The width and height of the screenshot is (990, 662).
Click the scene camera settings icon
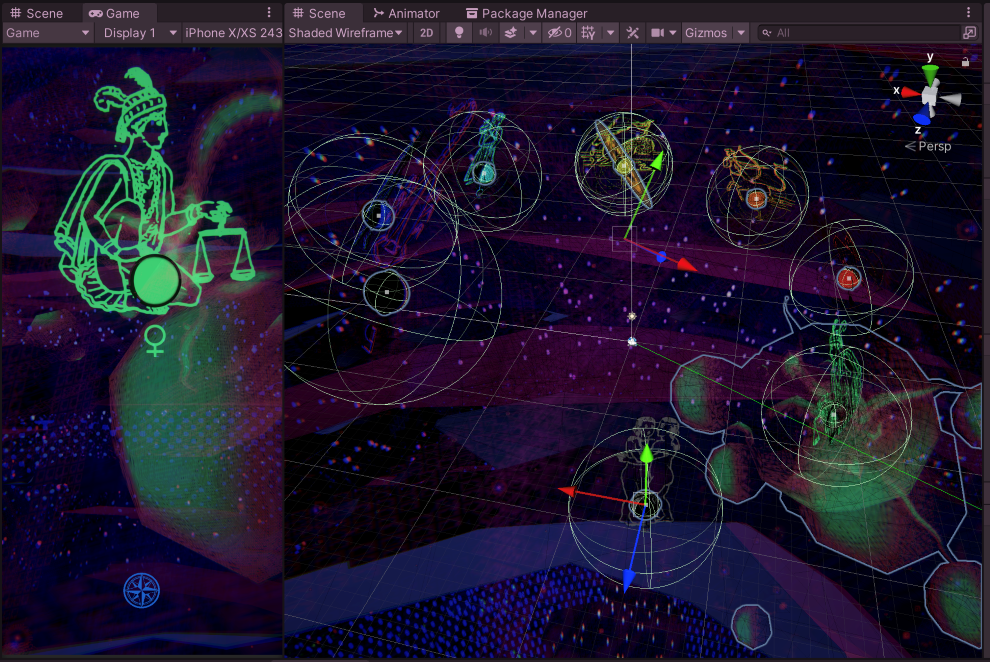[657, 33]
